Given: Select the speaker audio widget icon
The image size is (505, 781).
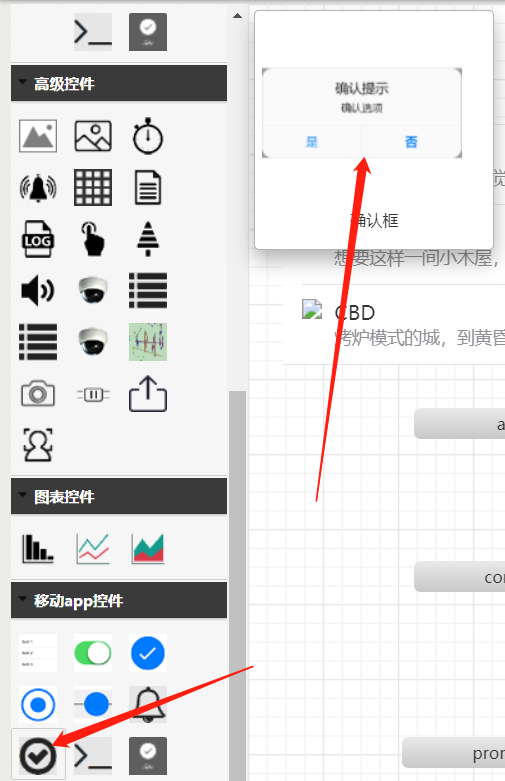Looking at the screenshot, I should coord(38,290).
